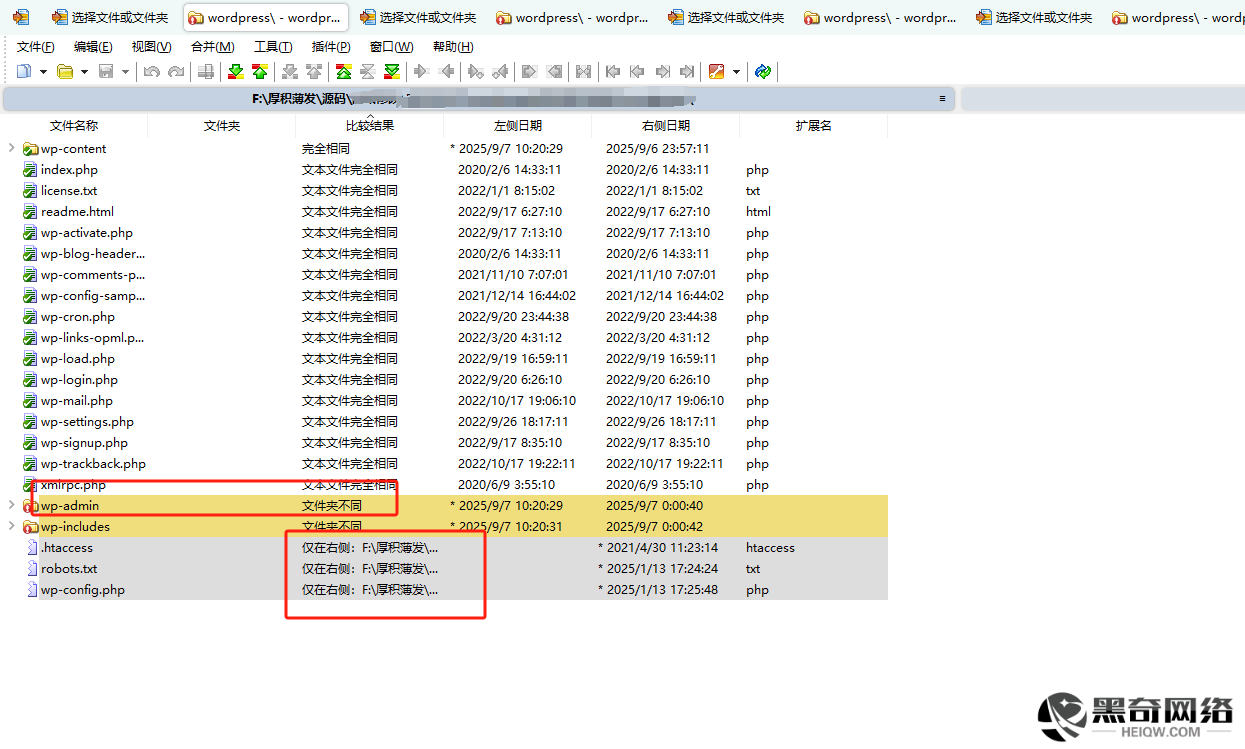The image size is (1245, 749).
Task: Sort by the 右侧日期 column header
Action: [x=666, y=126]
